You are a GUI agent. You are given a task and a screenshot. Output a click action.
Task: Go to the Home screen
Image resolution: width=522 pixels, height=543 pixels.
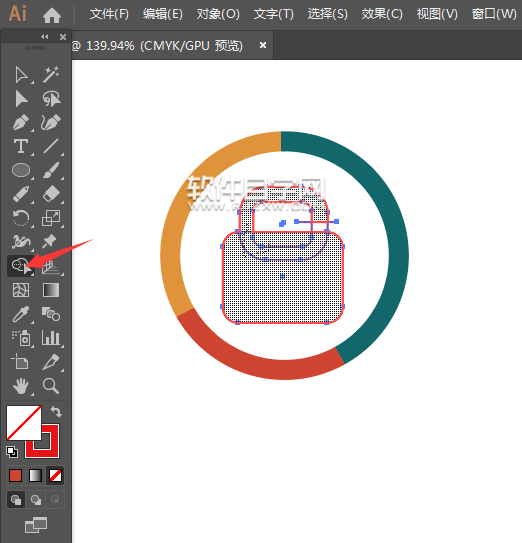pos(52,15)
